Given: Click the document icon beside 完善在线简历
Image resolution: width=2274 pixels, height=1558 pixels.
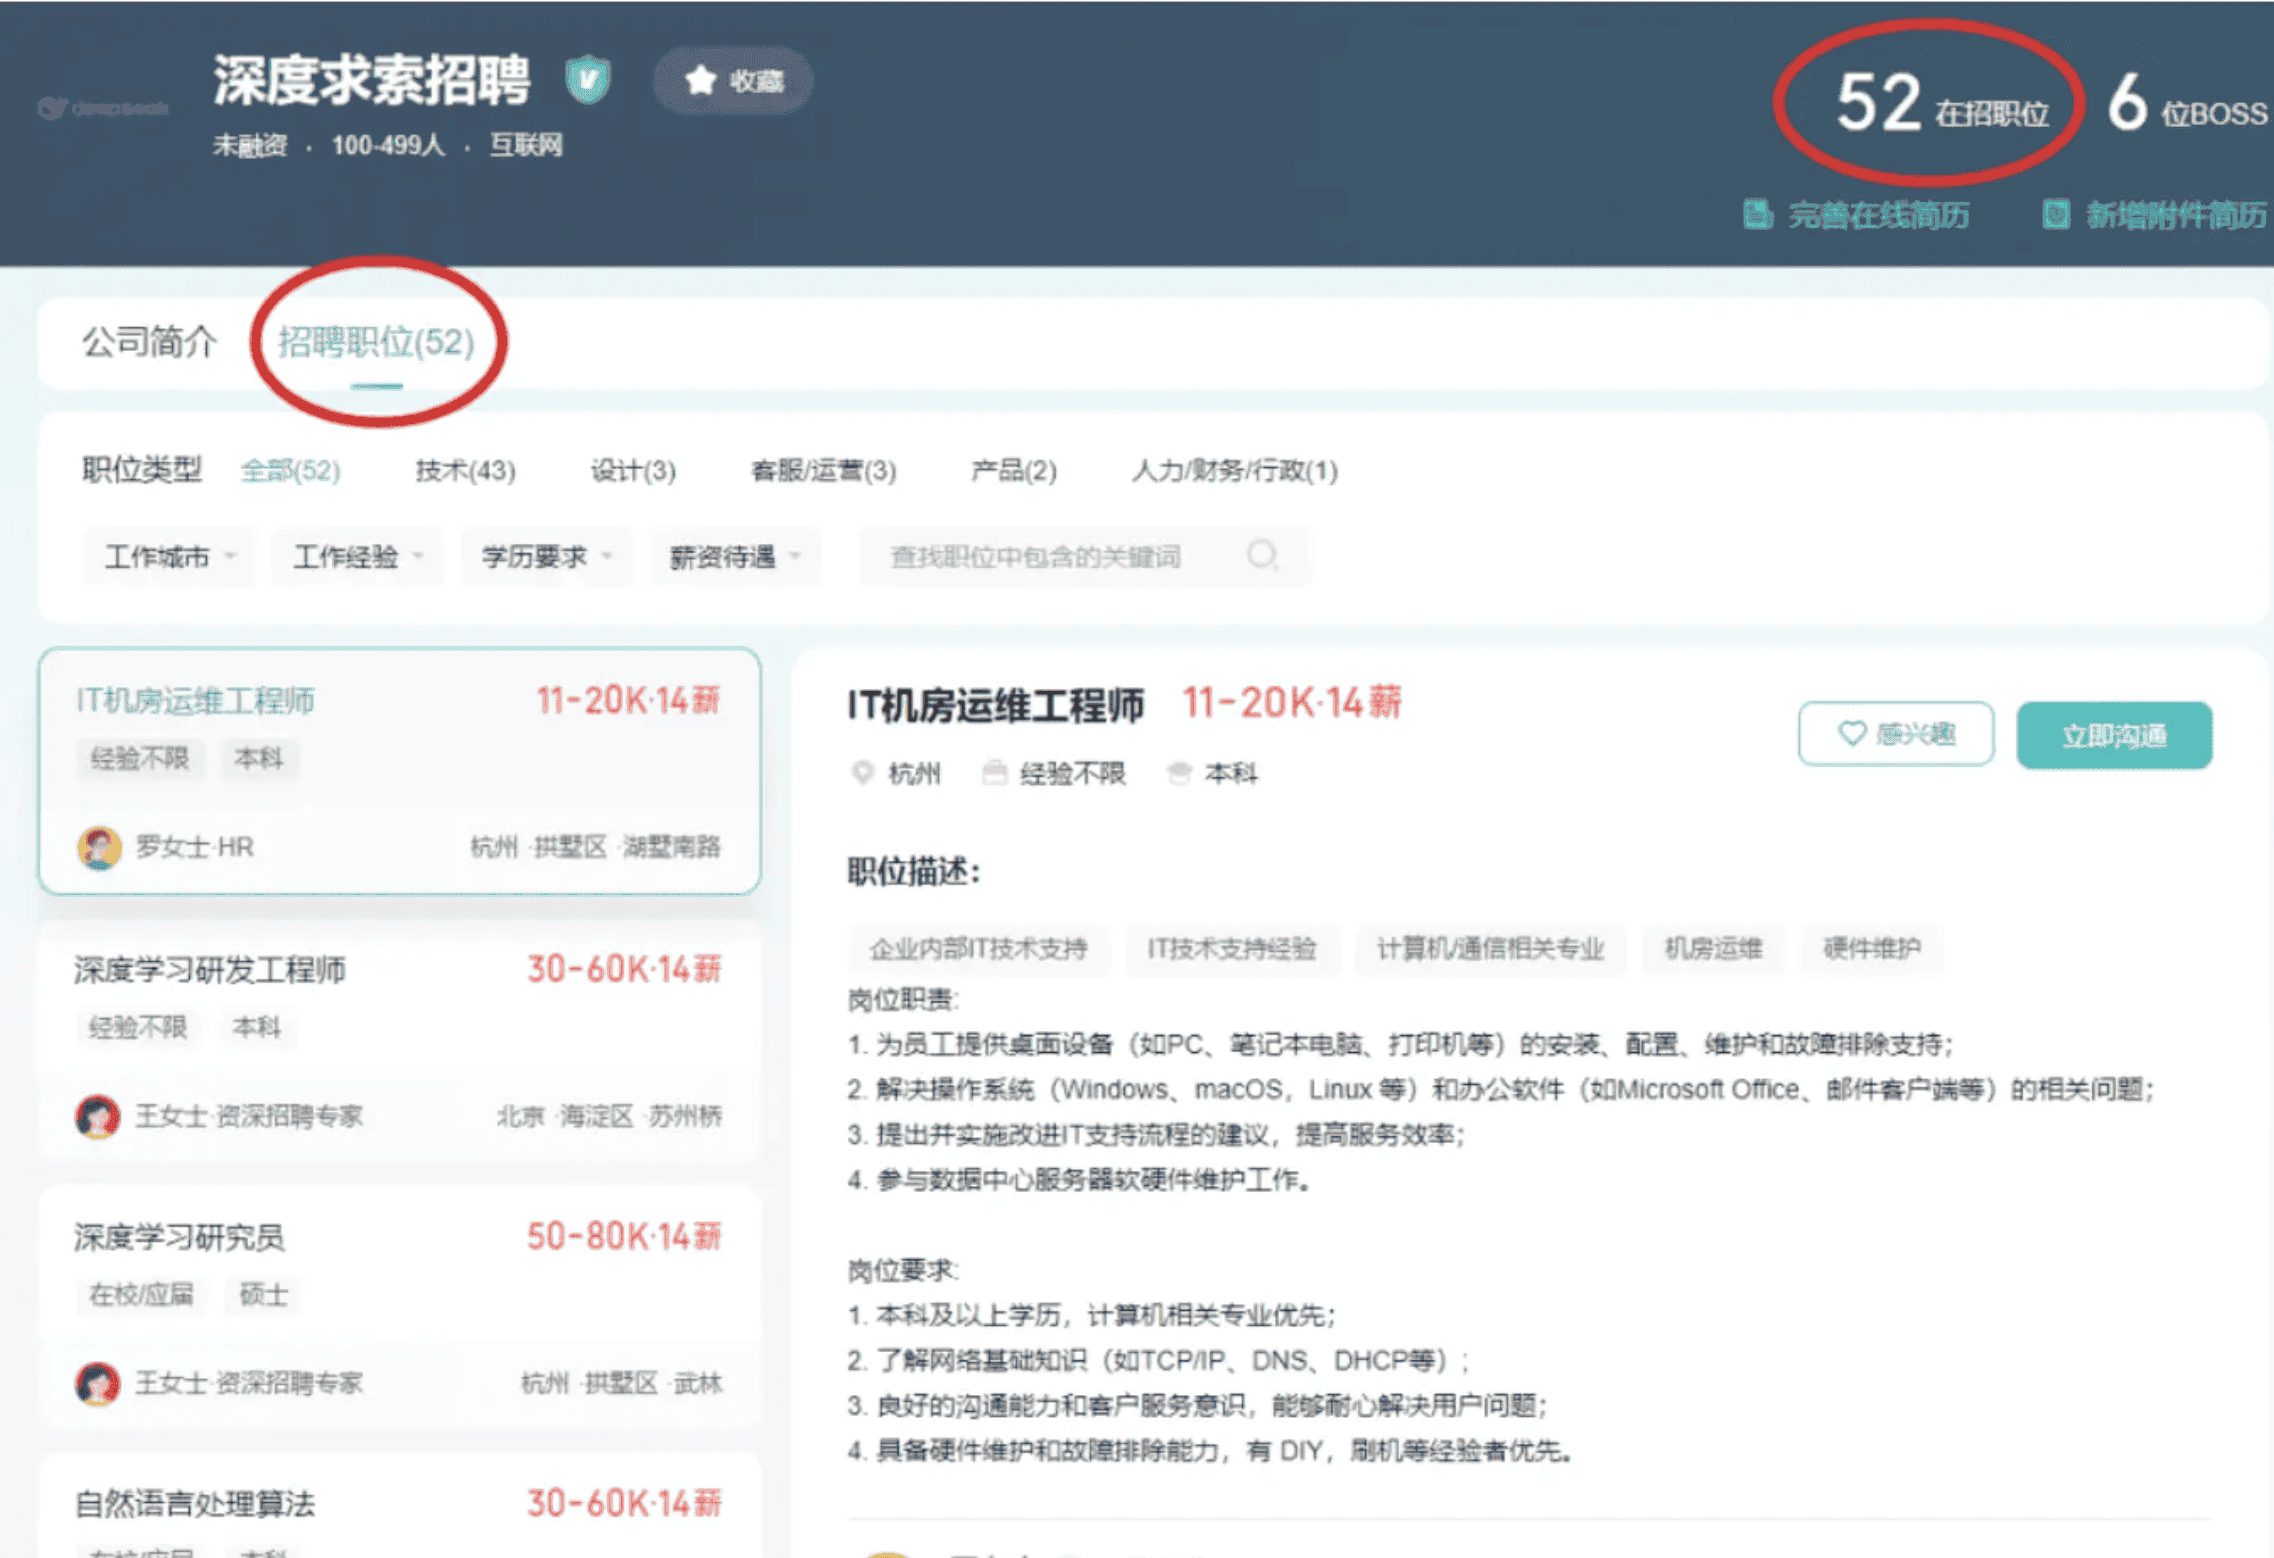Looking at the screenshot, I should point(1757,214).
